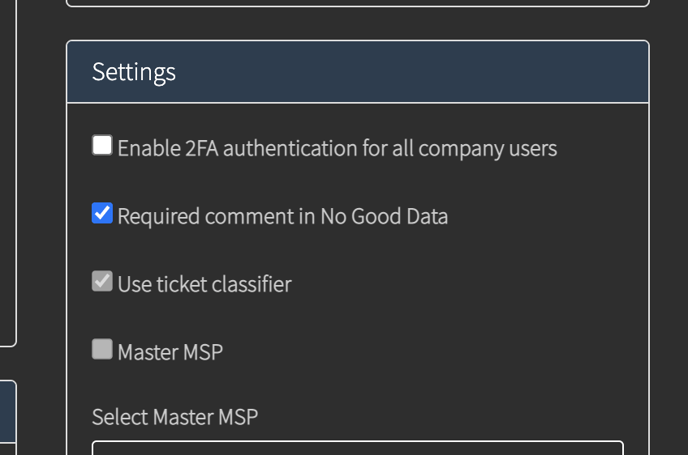The height and width of the screenshot is (455, 688).
Task: Enable 2FA authentication for all company users checkbox
Action: pyautogui.click(x=102, y=145)
